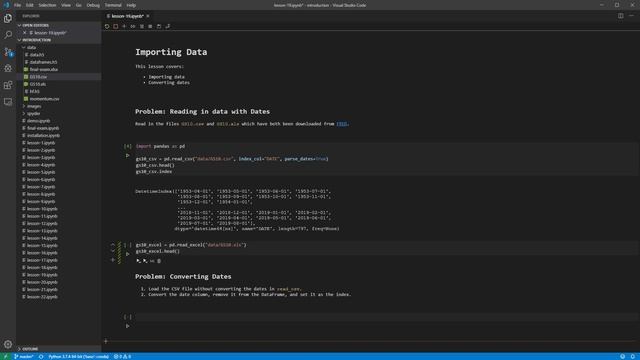Screen dimensions: 640x360
Task: Open momentum.csv in the file tree
Action: coord(58,99)
